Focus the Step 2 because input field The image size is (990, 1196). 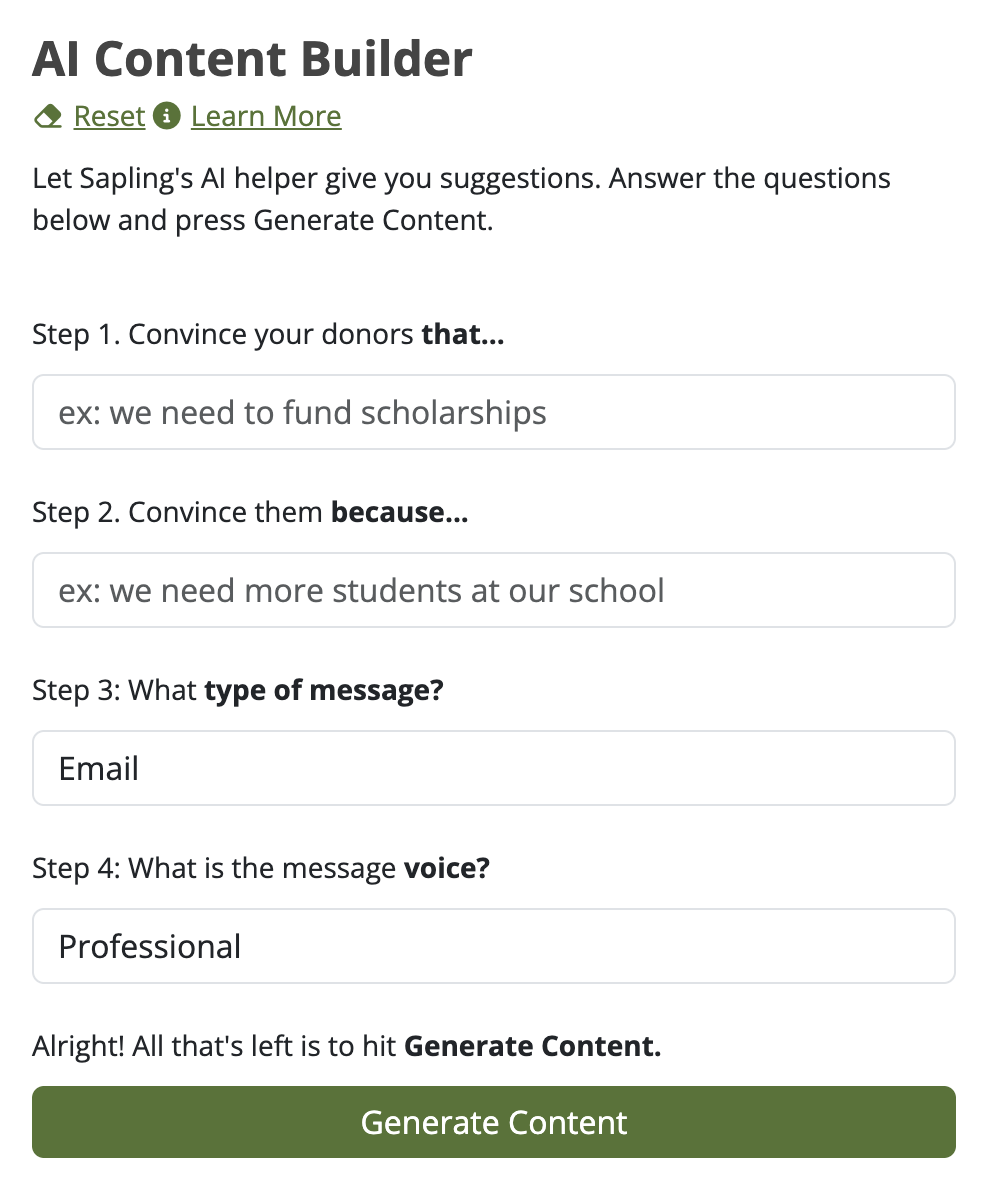493,590
